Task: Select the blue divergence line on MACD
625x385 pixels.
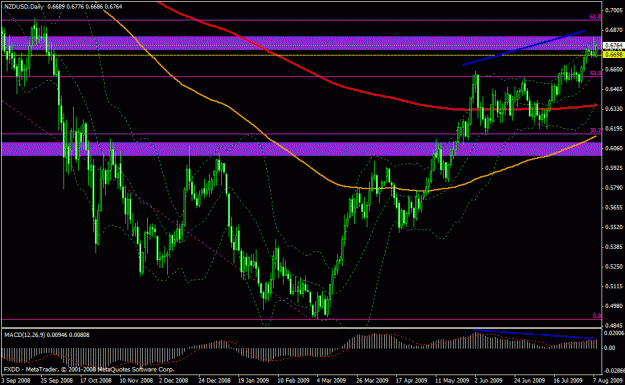Action: click(x=535, y=334)
